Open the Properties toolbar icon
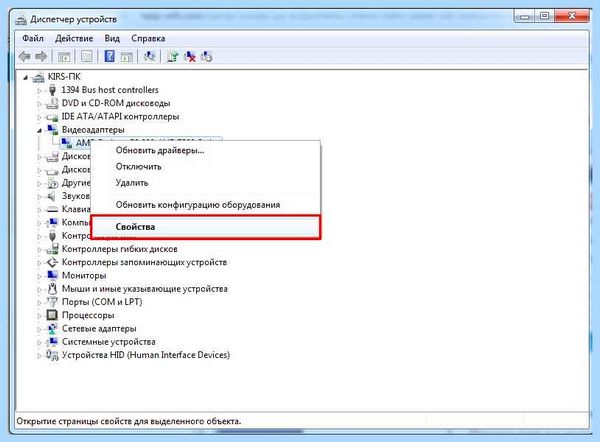 click(86, 57)
